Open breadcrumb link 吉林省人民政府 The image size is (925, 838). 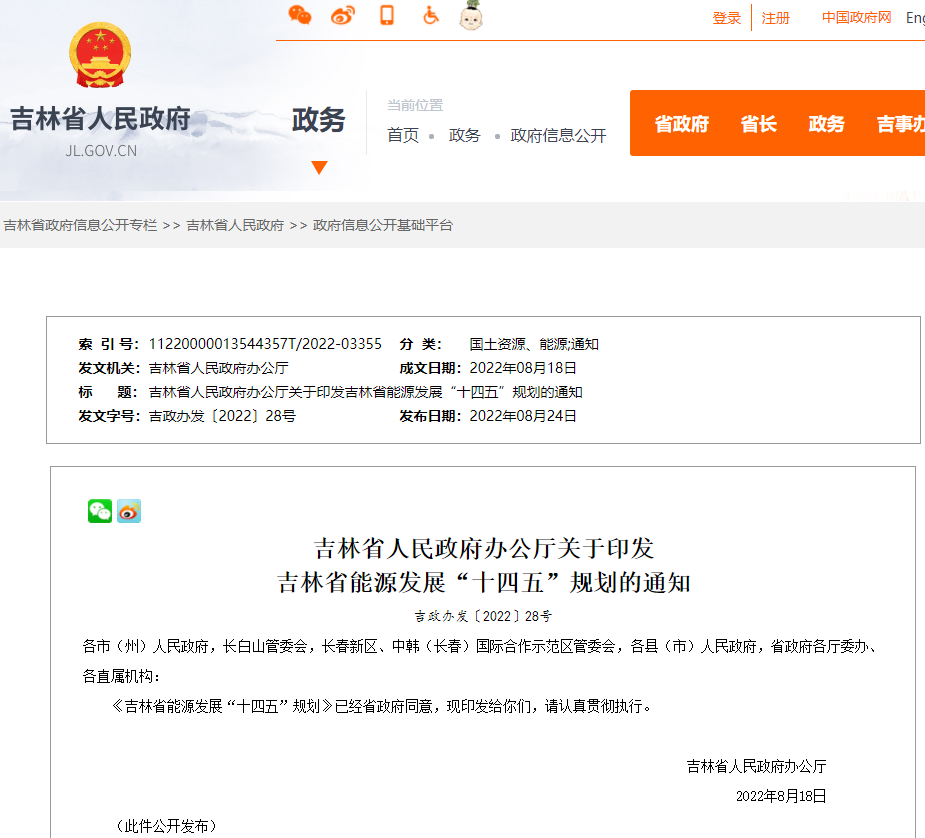click(x=234, y=225)
